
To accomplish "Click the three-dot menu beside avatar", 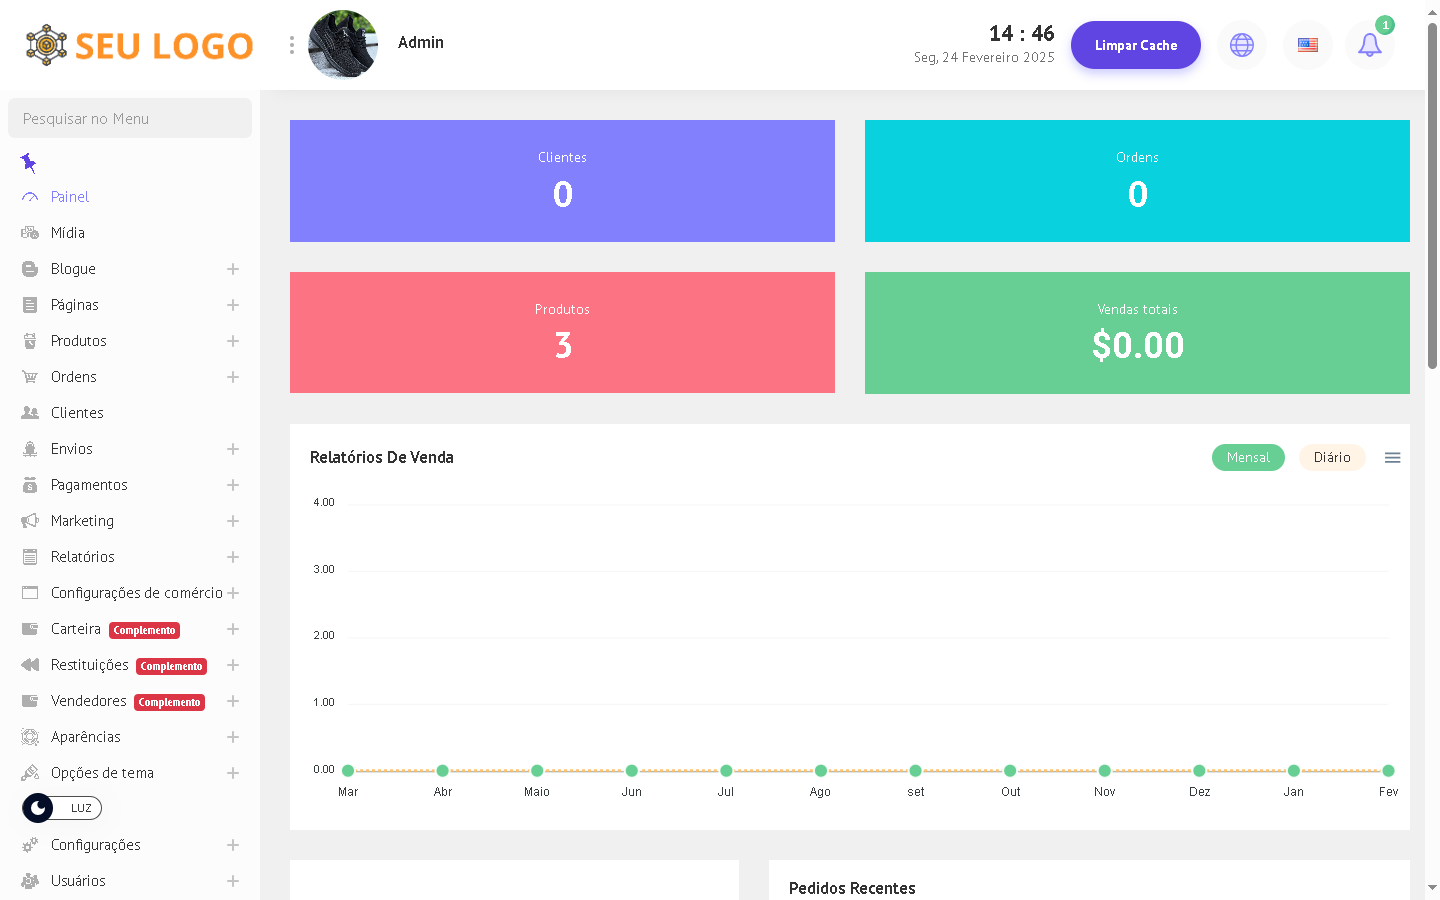I will pyautogui.click(x=292, y=45).
